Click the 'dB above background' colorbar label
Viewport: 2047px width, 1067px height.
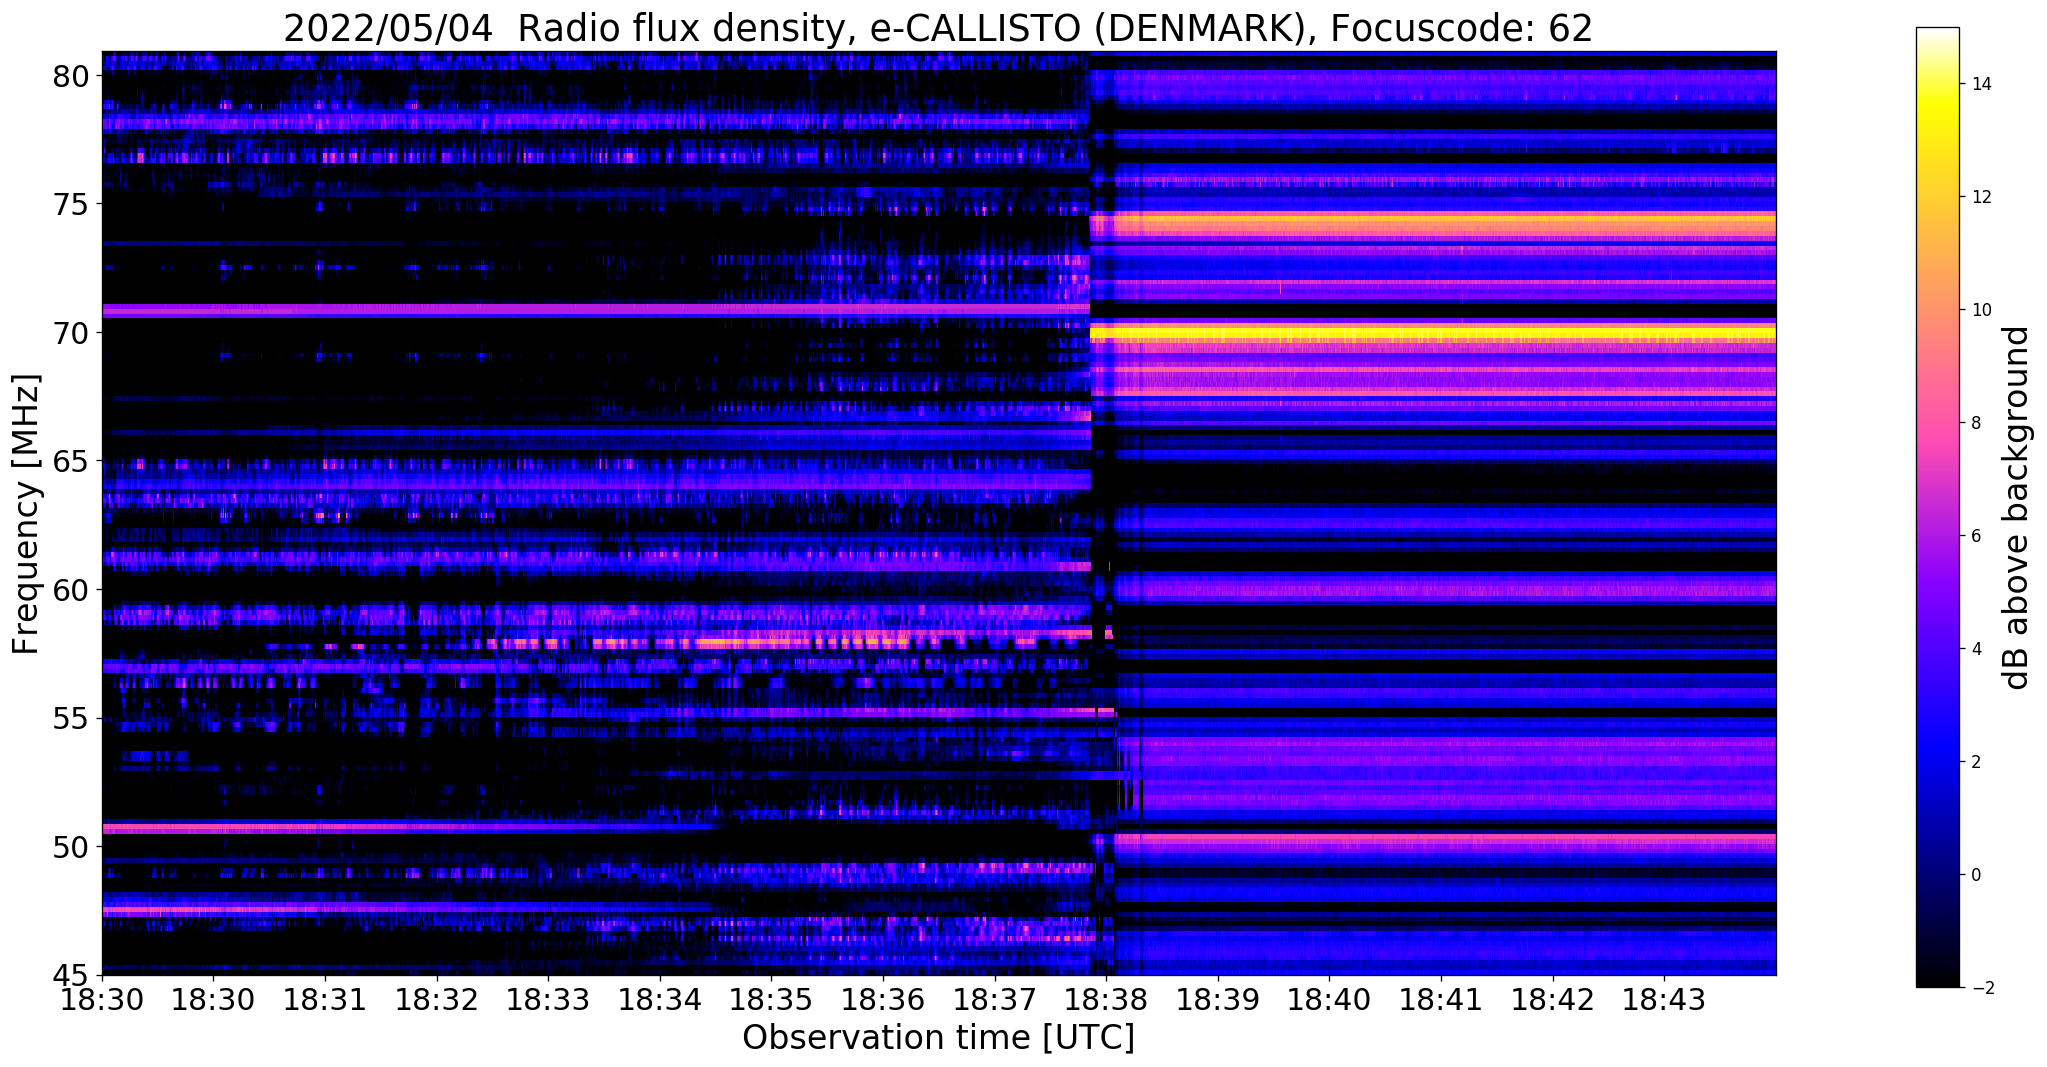point(2017,508)
